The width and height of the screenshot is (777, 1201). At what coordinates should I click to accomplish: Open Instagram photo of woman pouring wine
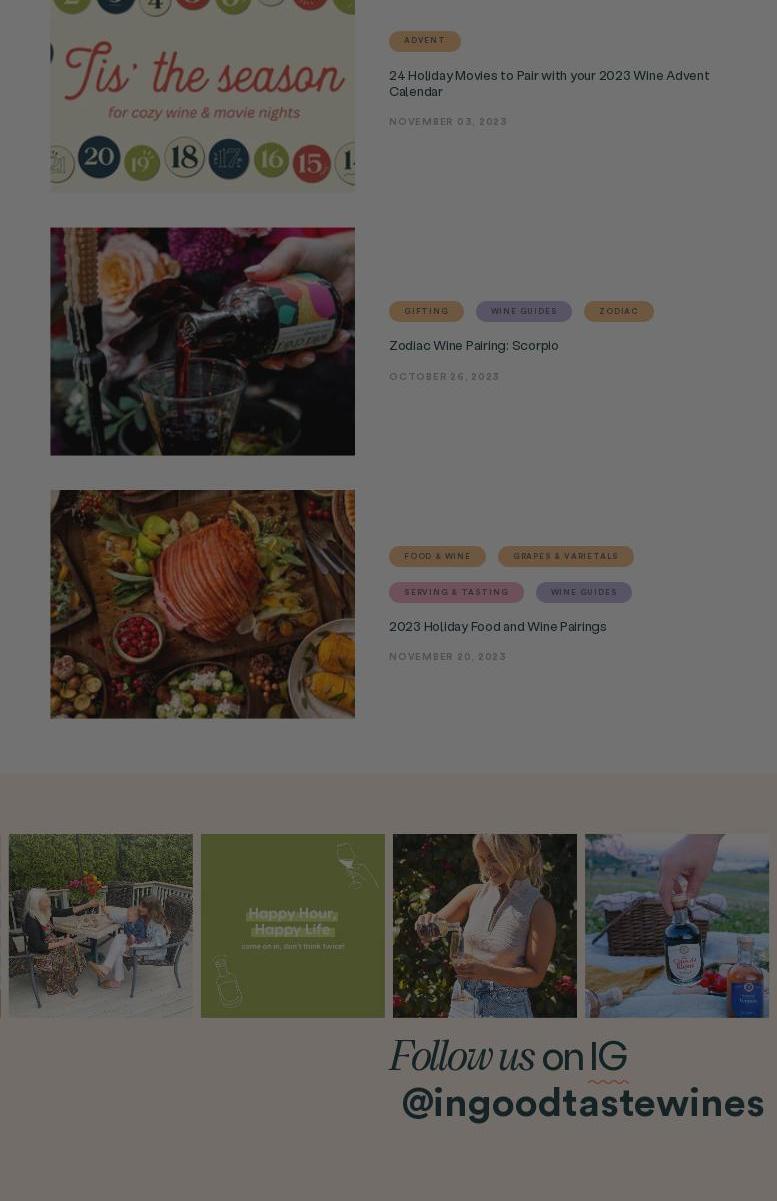tap(485, 926)
